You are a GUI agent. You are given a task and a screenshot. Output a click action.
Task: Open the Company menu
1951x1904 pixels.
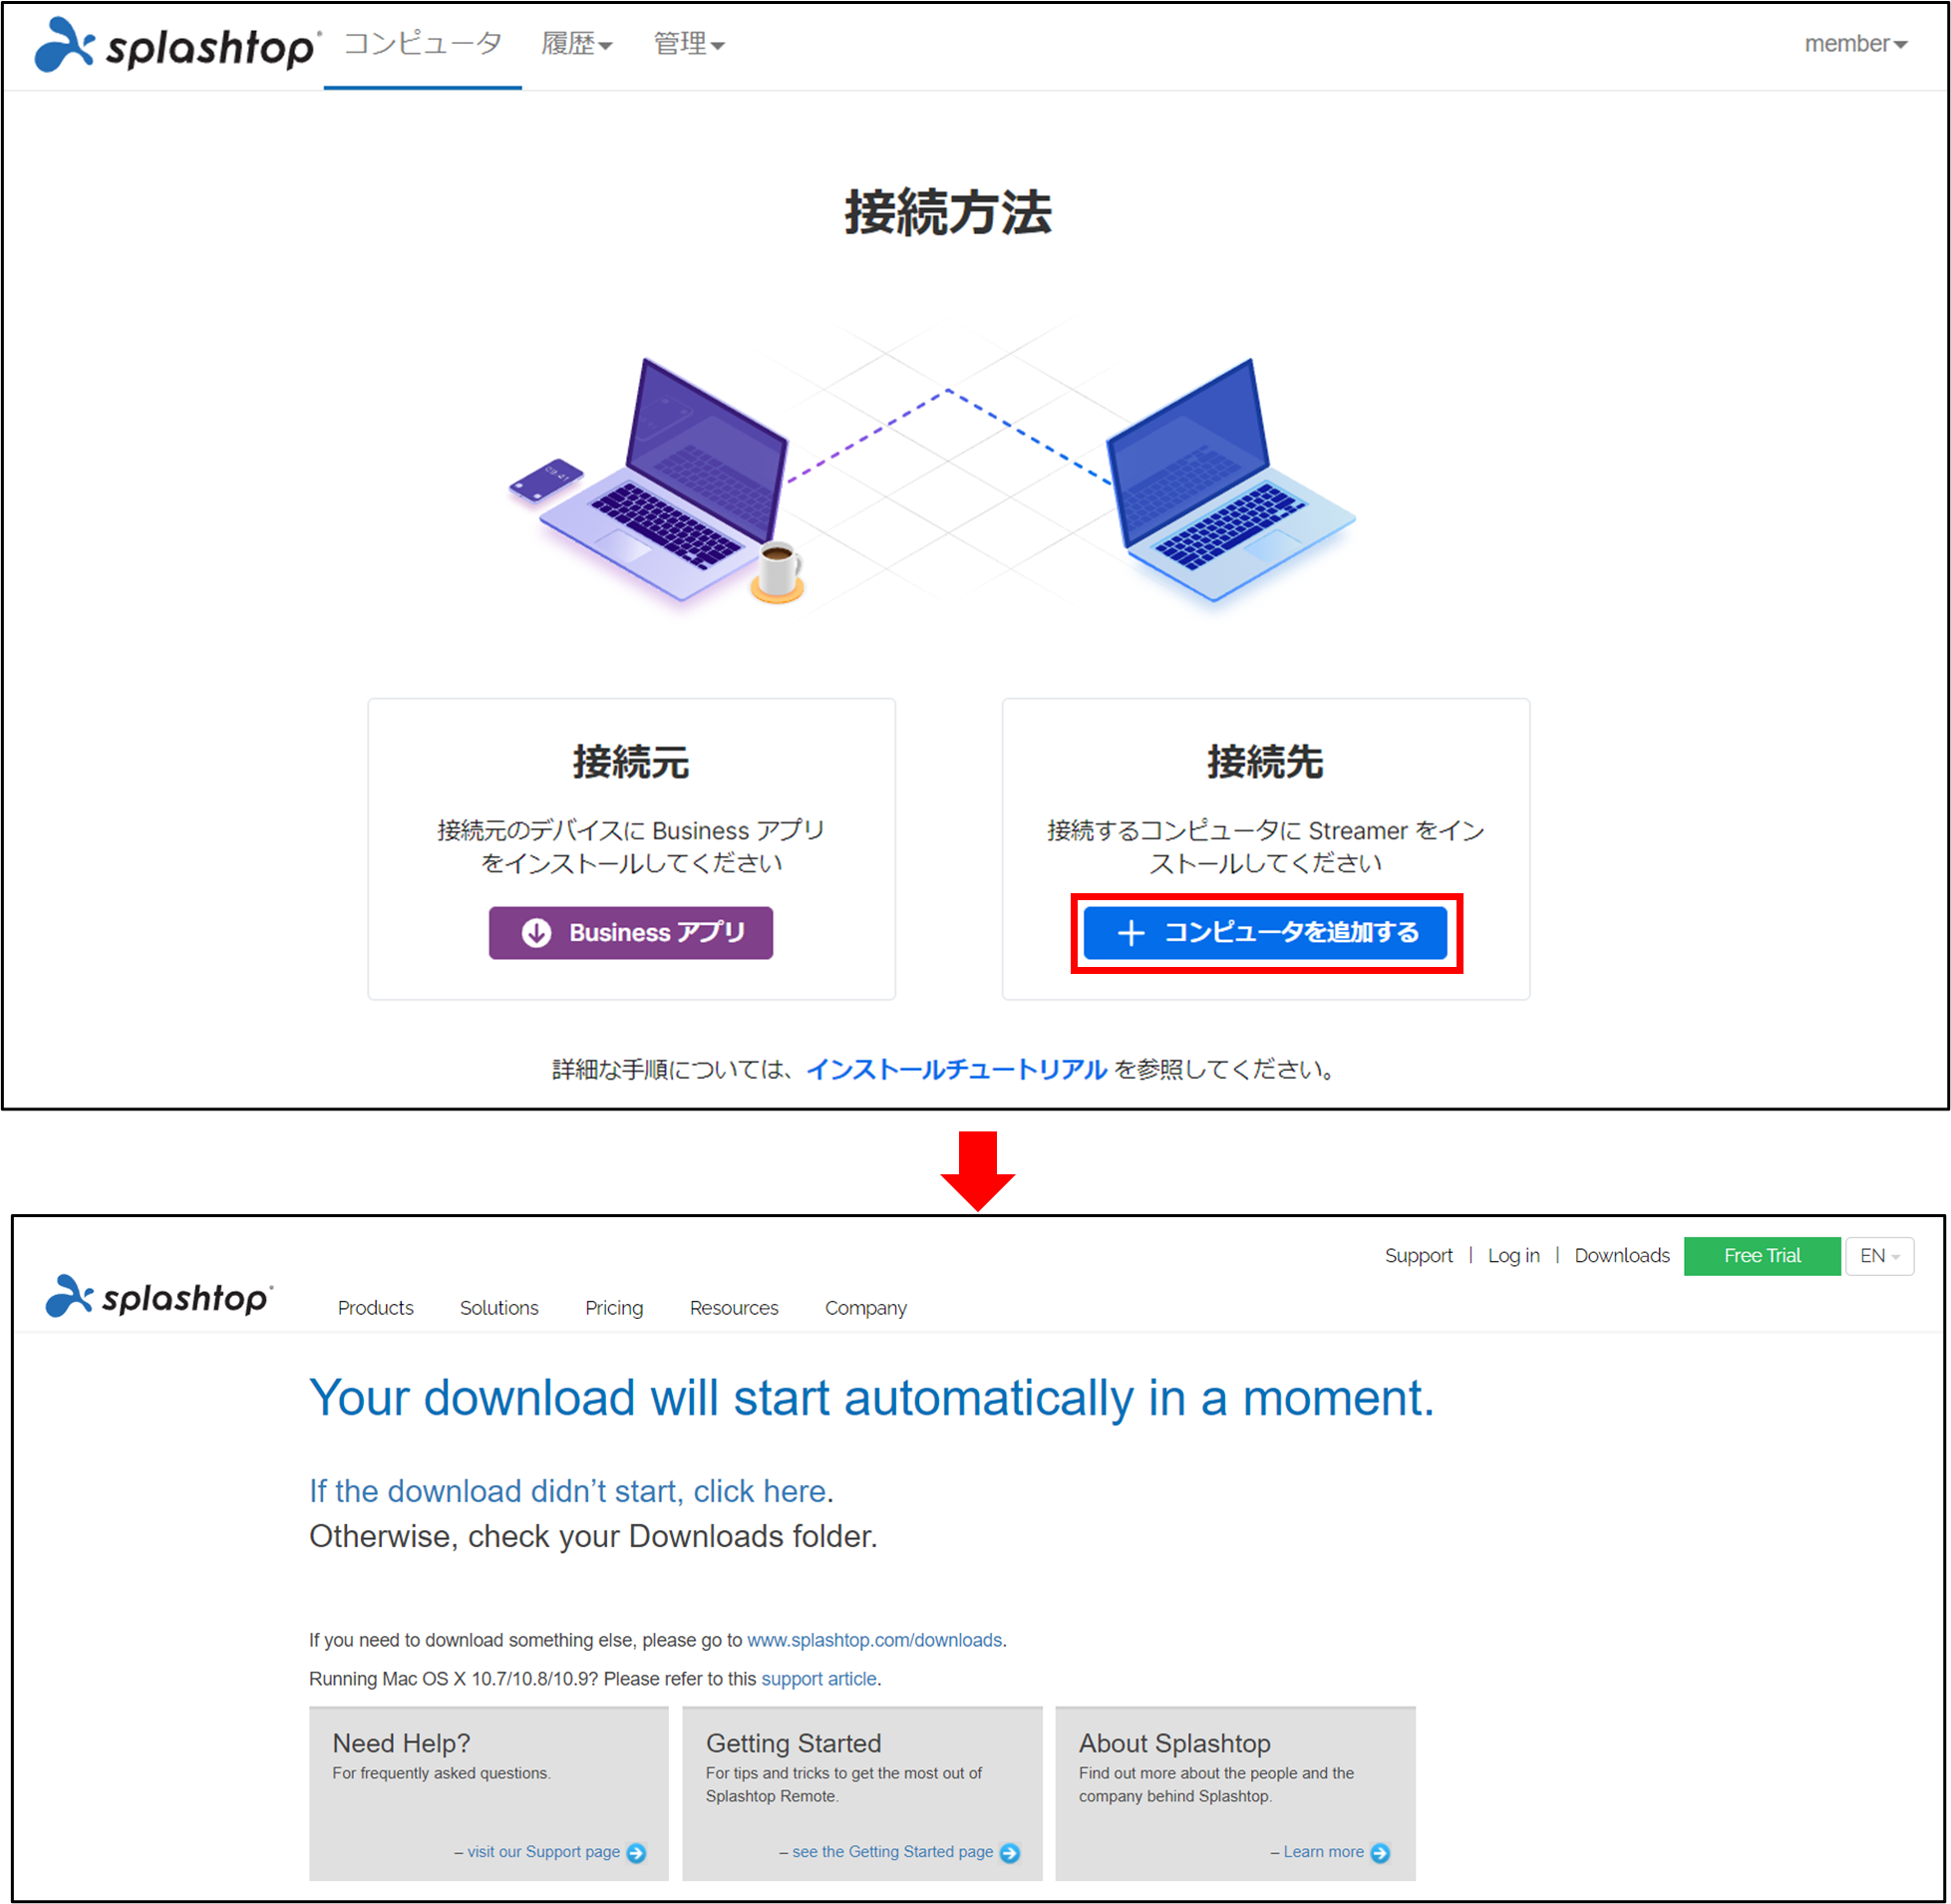pos(866,1307)
